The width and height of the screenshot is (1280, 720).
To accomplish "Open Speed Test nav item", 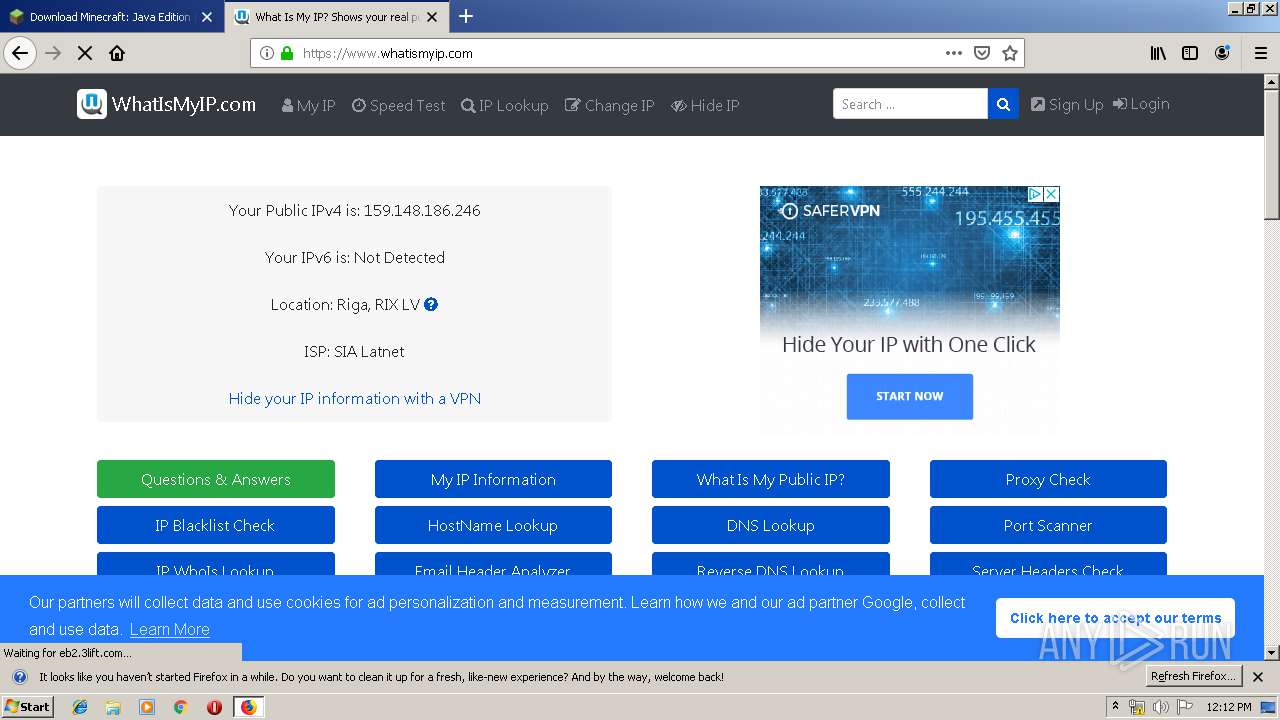I will (x=398, y=105).
